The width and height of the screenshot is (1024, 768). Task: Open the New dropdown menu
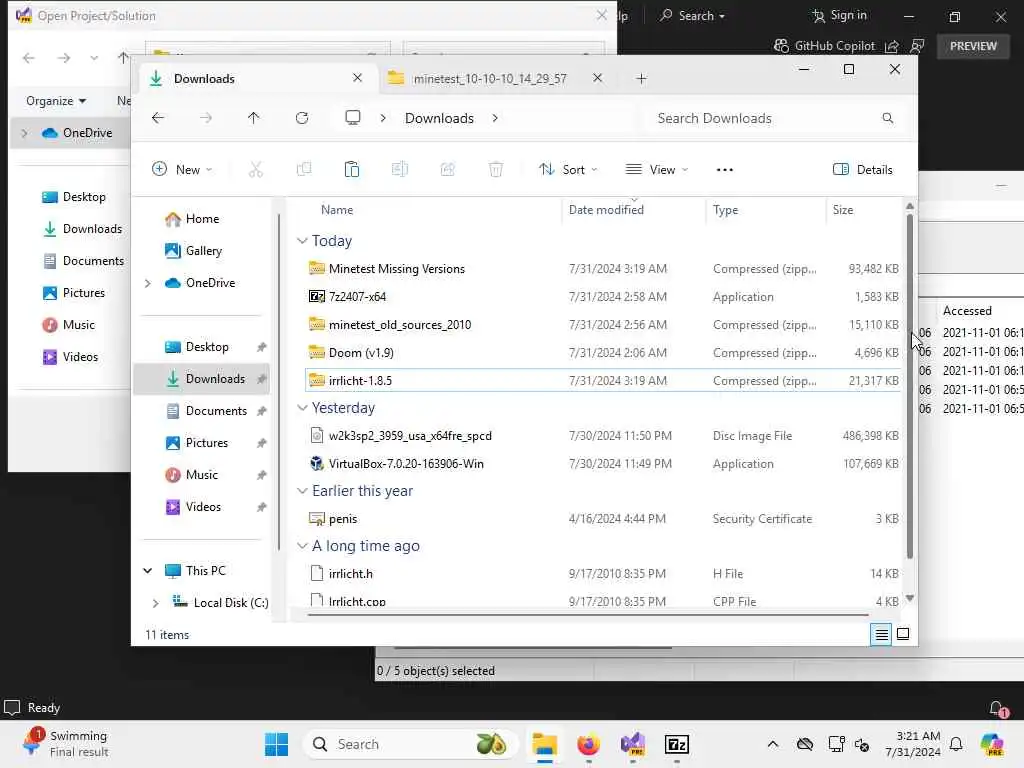pos(182,170)
